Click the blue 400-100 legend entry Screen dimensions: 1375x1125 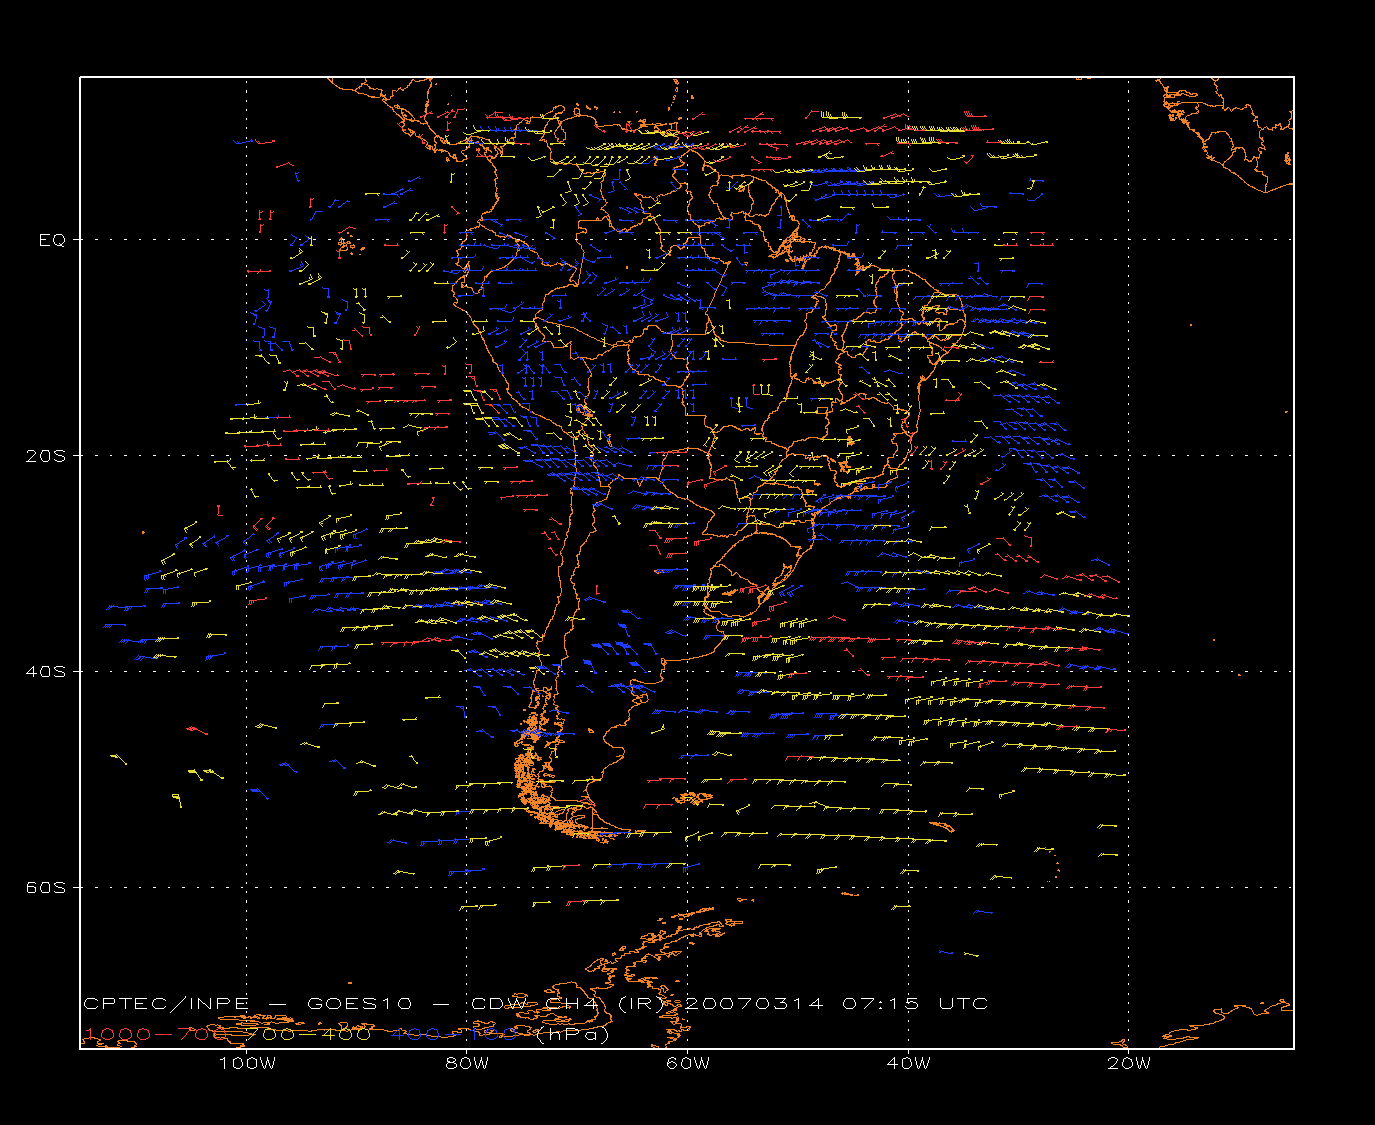[454, 1034]
